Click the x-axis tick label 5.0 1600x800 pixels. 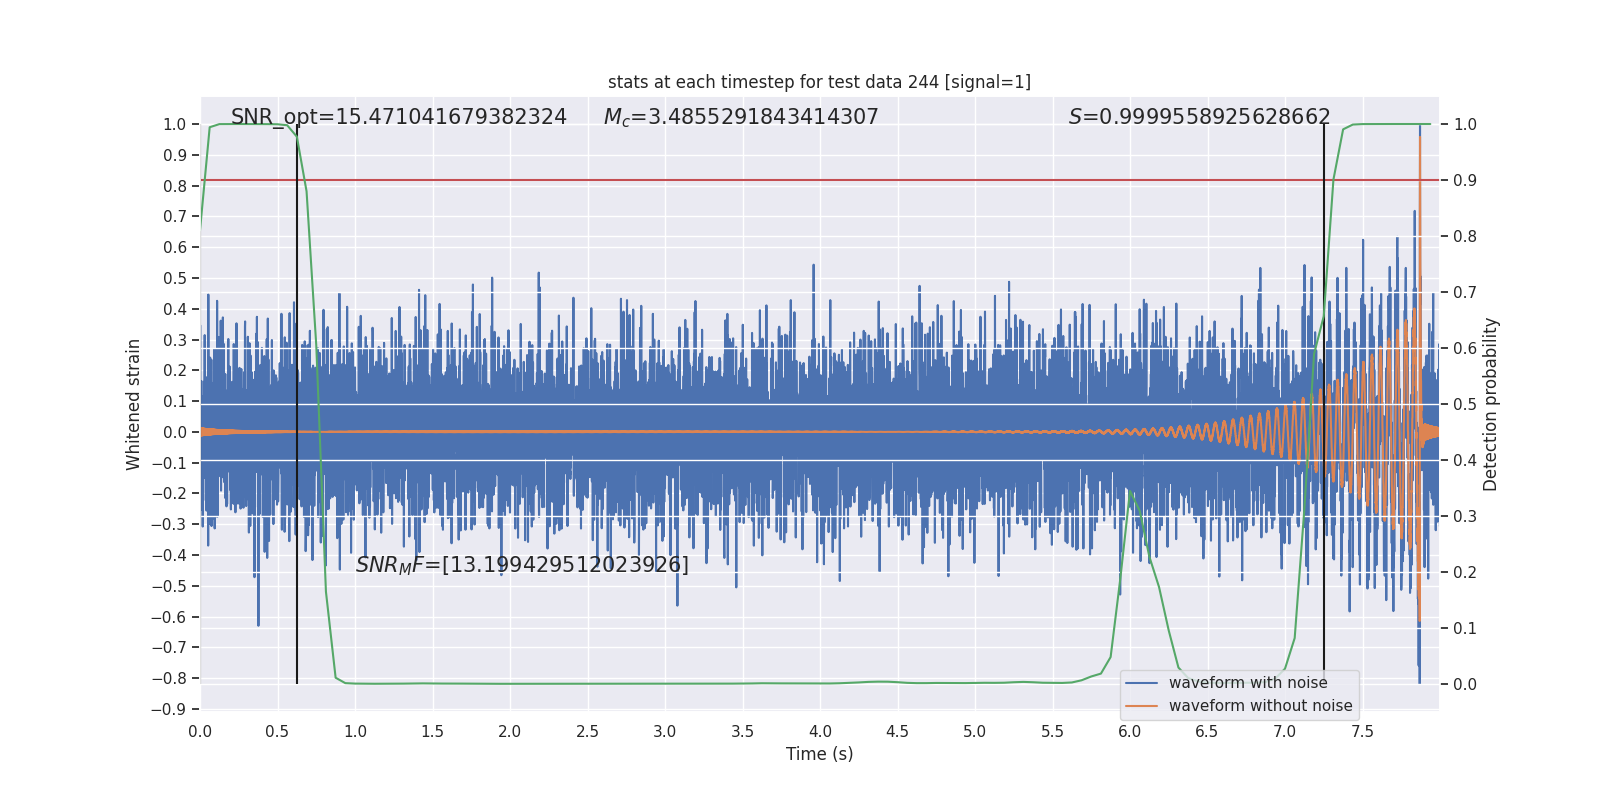click(x=975, y=732)
